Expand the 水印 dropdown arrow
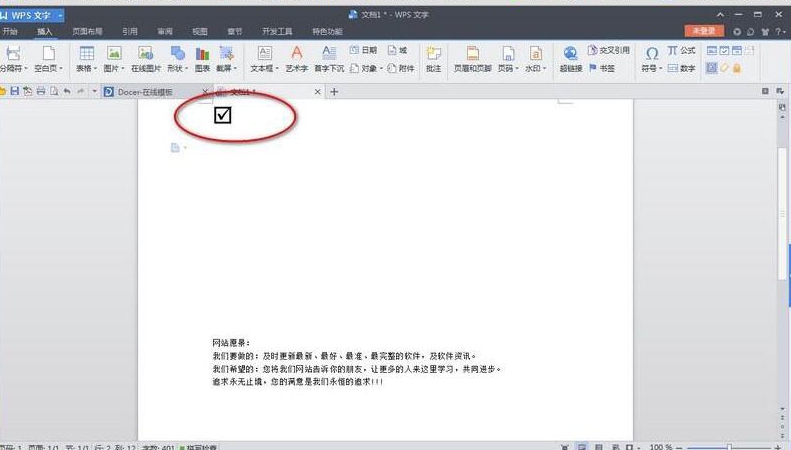791x450 pixels. (544, 68)
